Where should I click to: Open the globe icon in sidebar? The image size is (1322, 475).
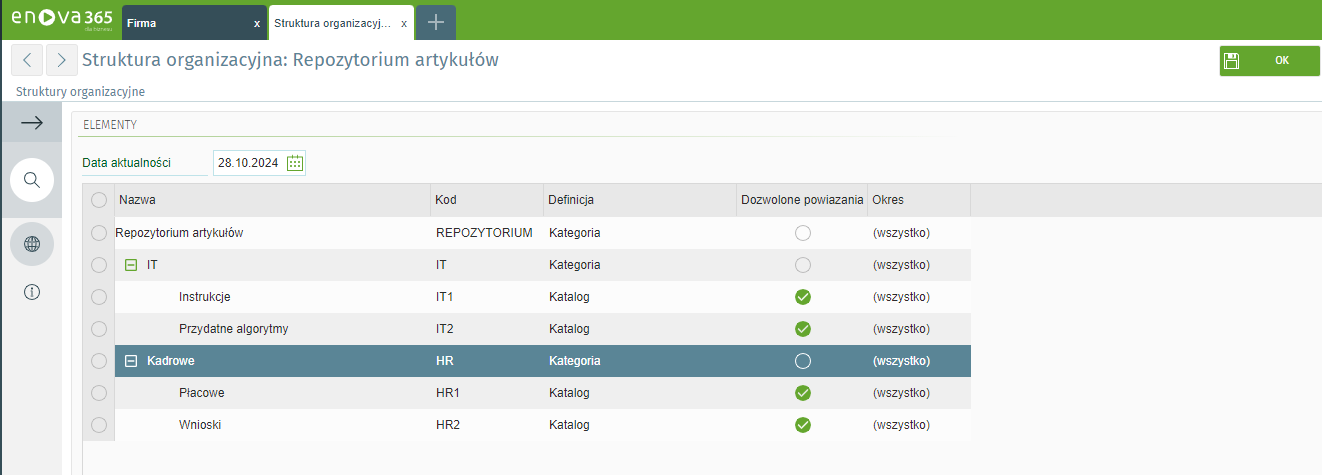(x=31, y=244)
